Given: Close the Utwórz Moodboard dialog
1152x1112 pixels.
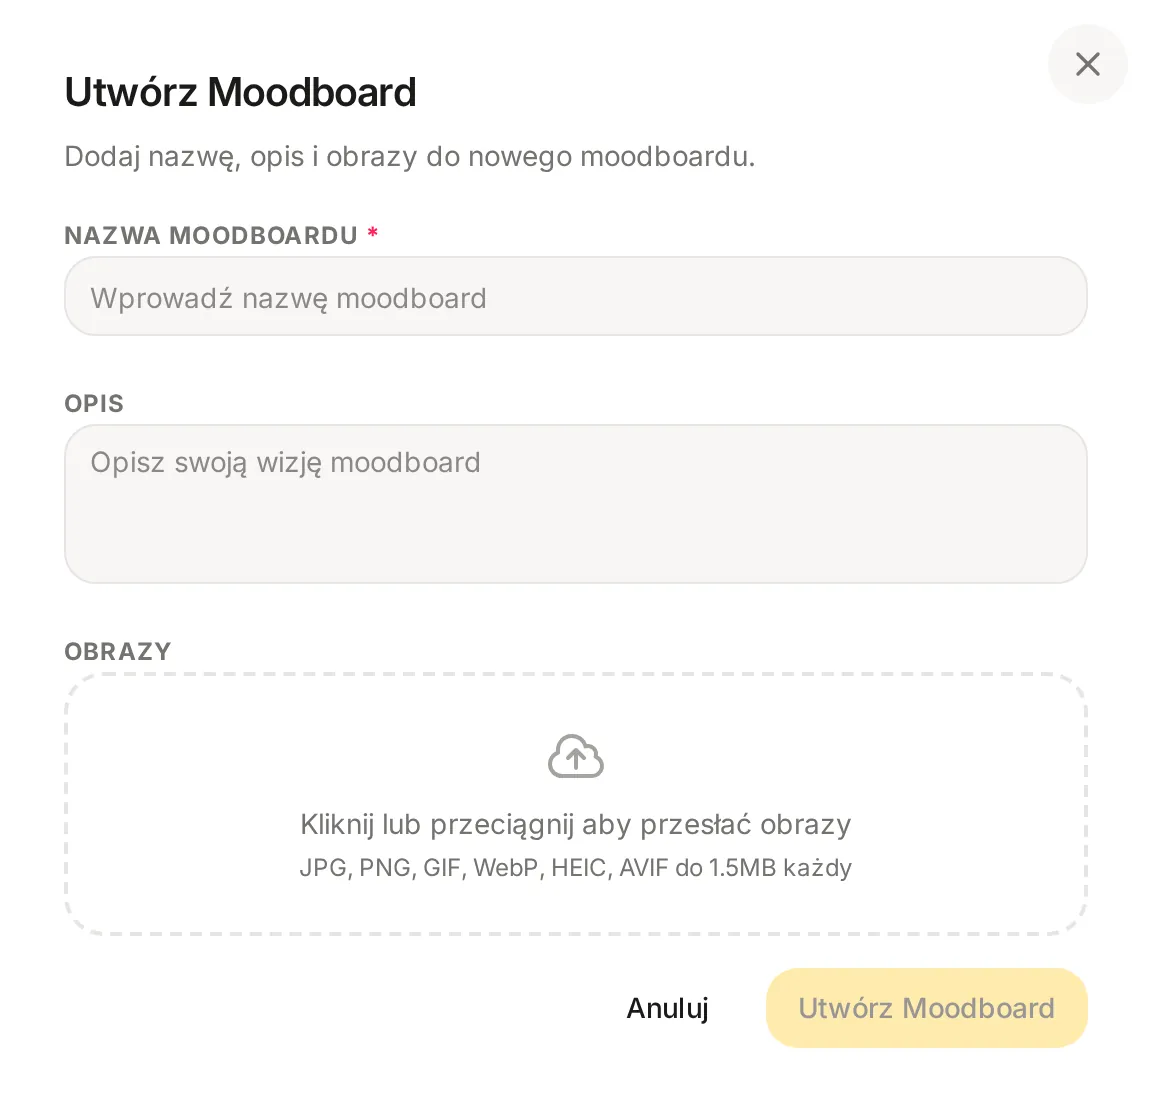Looking at the screenshot, I should tap(1087, 64).
